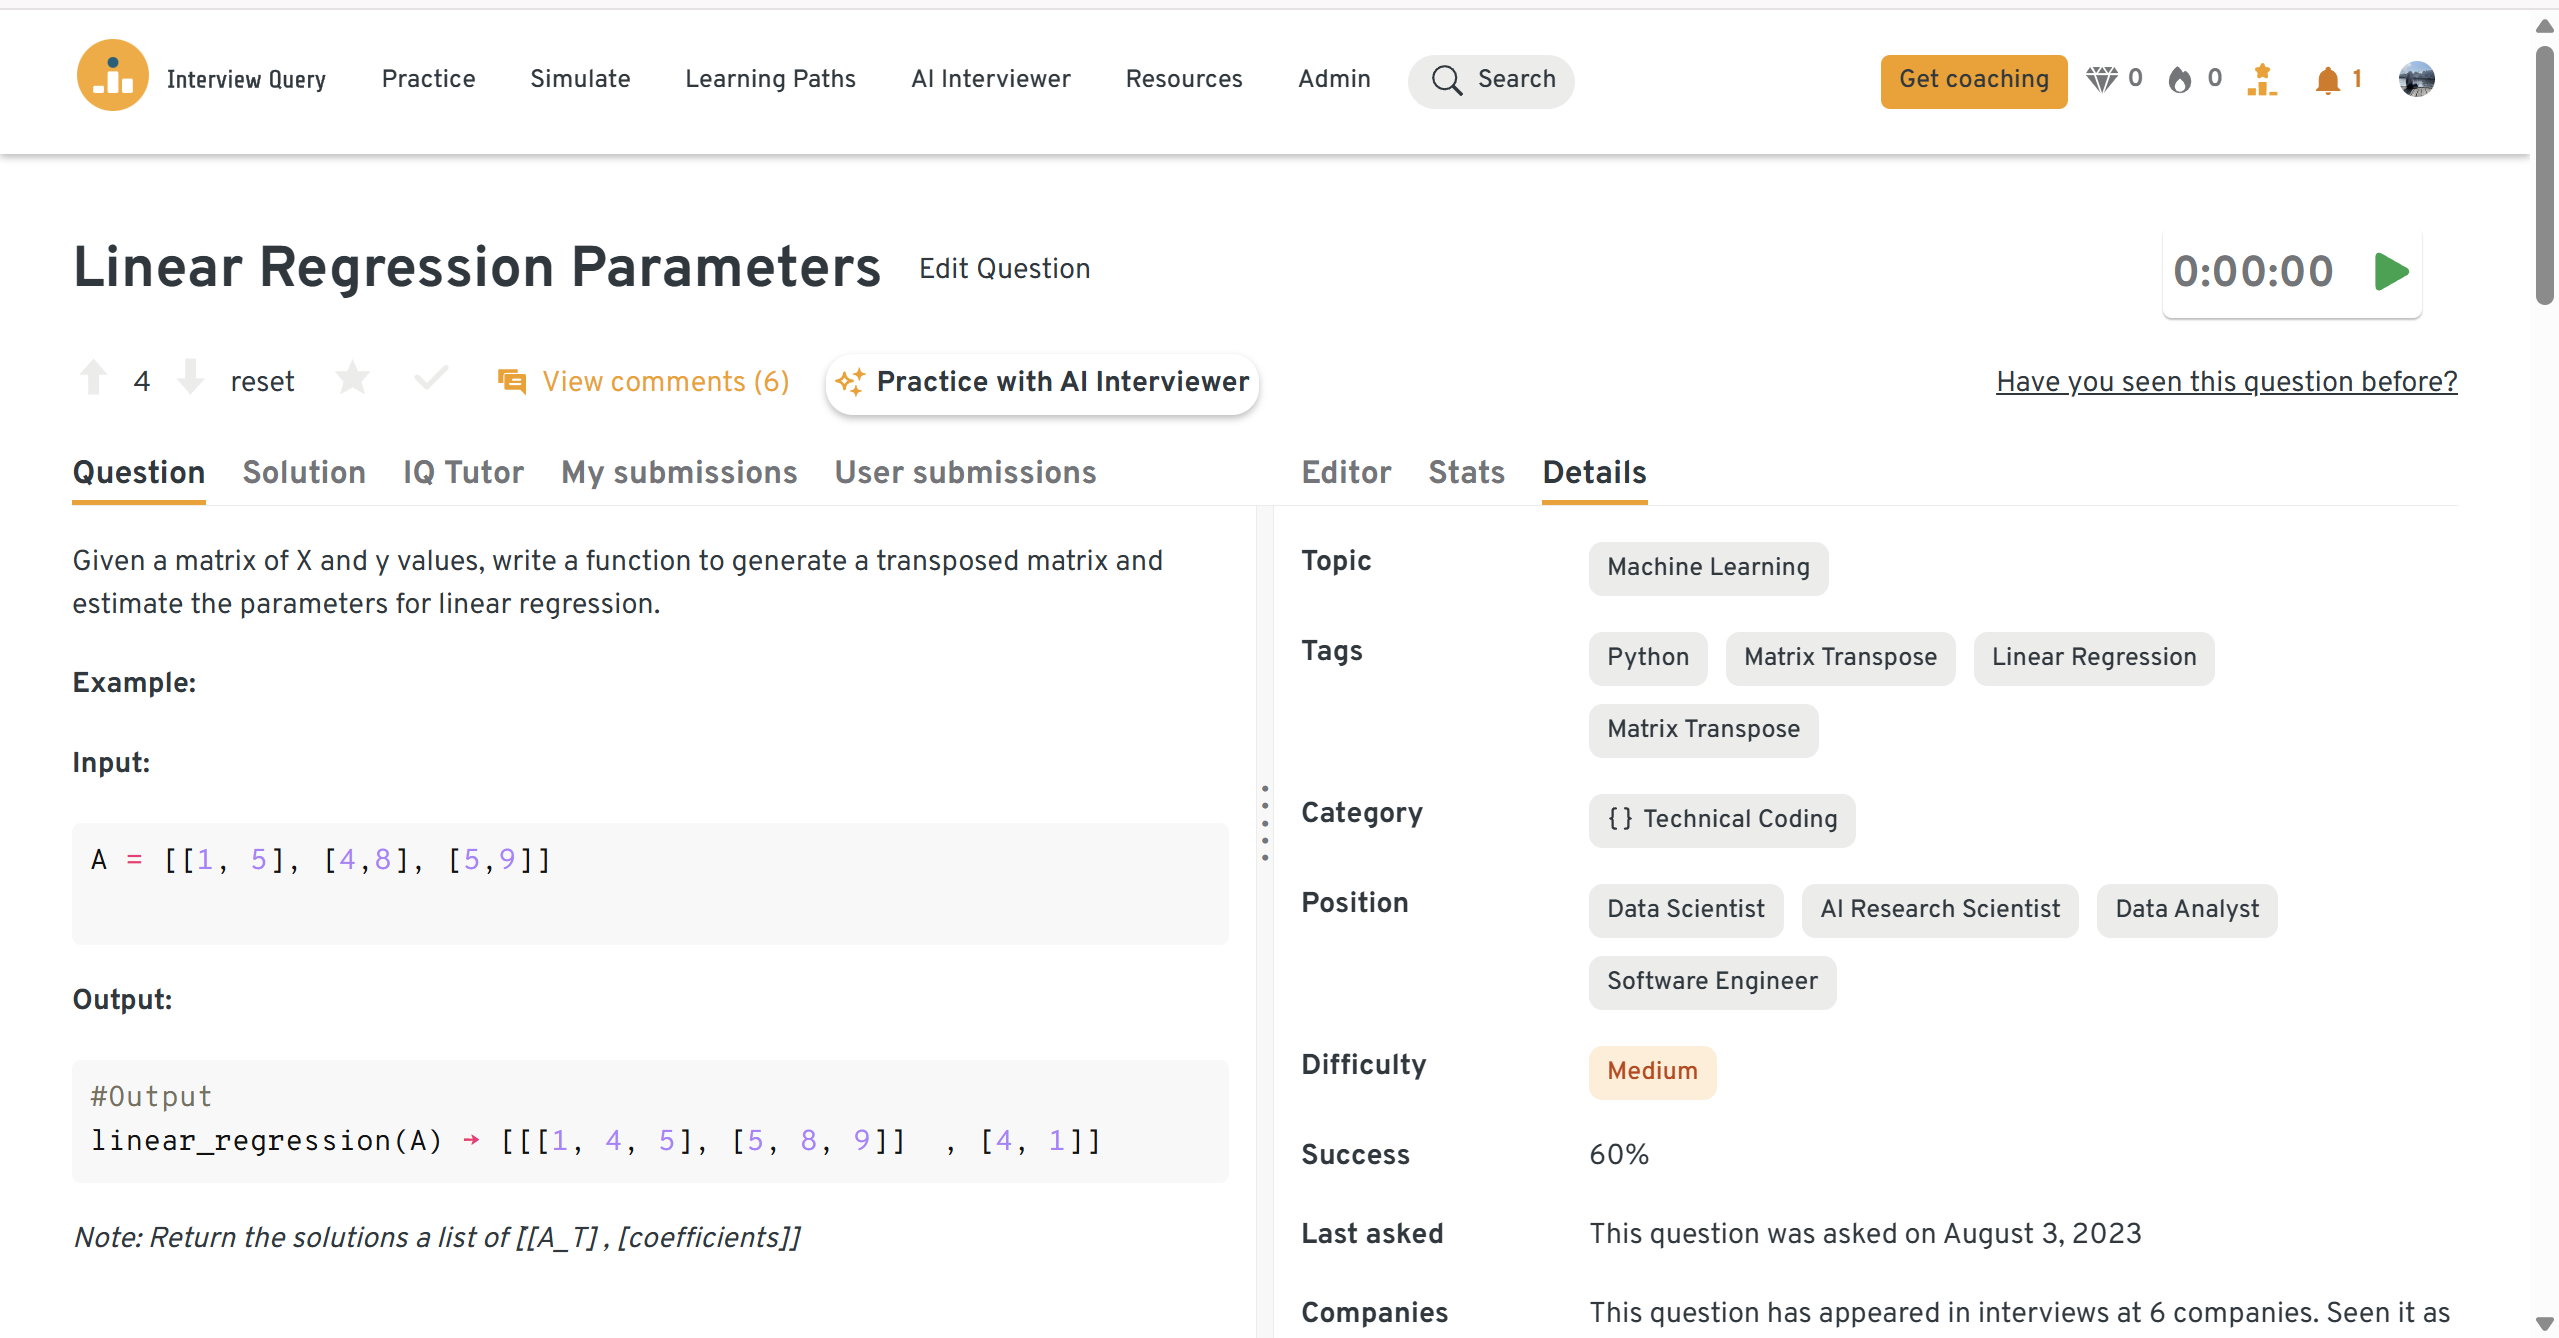Screen dimensions: 2559x1338
Task: Click the flame streak icon
Action: click(2179, 79)
